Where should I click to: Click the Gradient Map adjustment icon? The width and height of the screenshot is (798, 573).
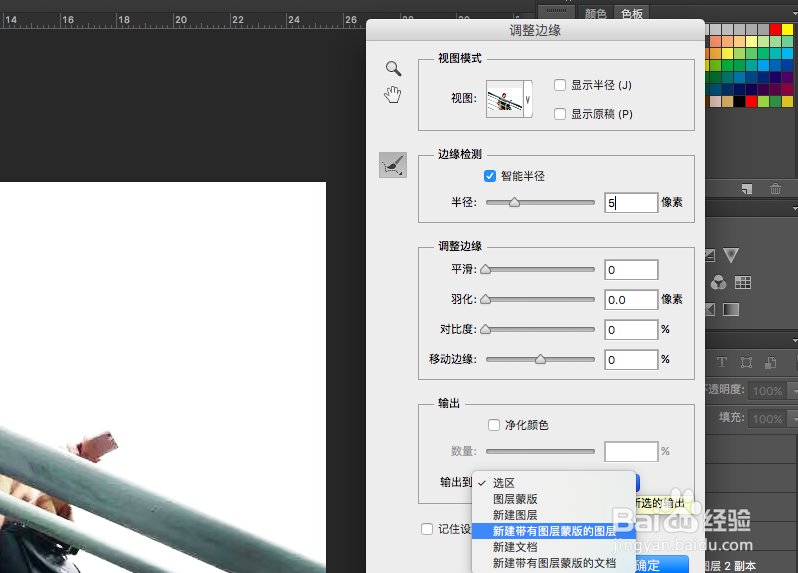click(731, 309)
